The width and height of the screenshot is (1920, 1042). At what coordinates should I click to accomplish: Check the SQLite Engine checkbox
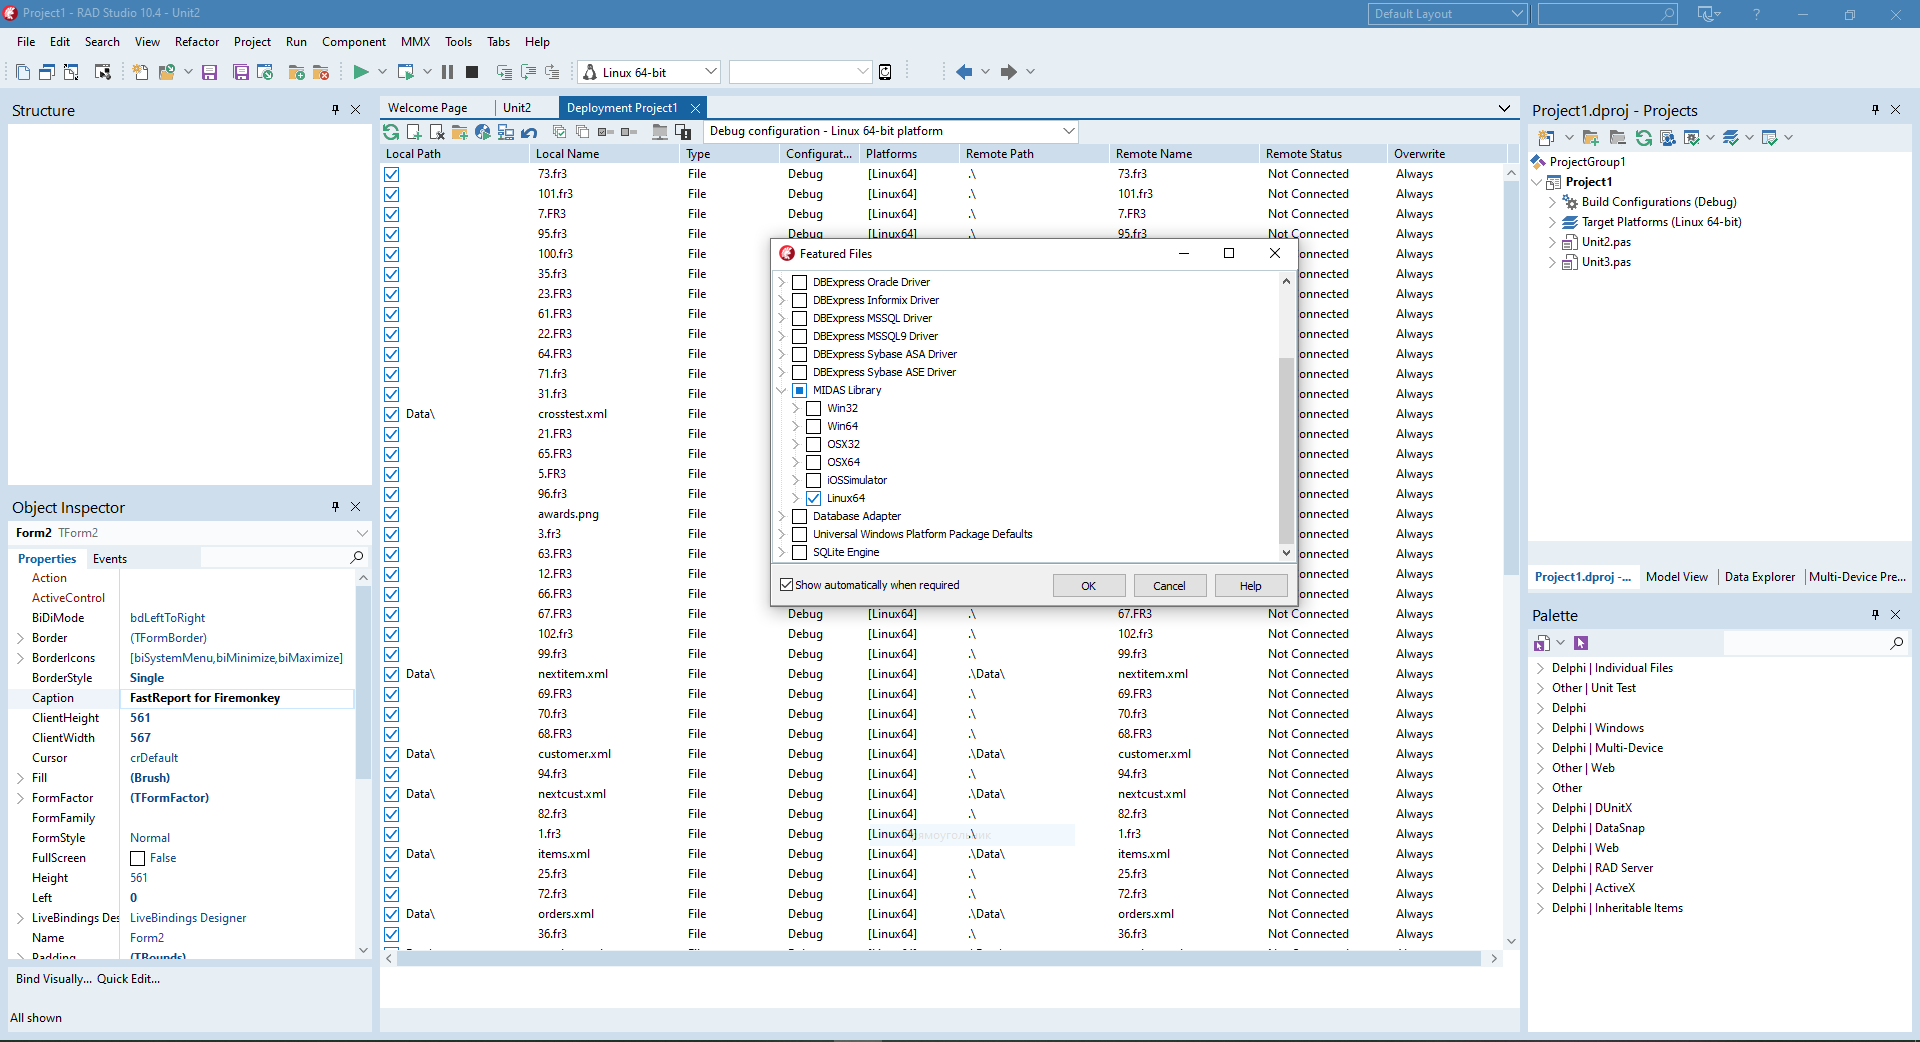pos(800,552)
